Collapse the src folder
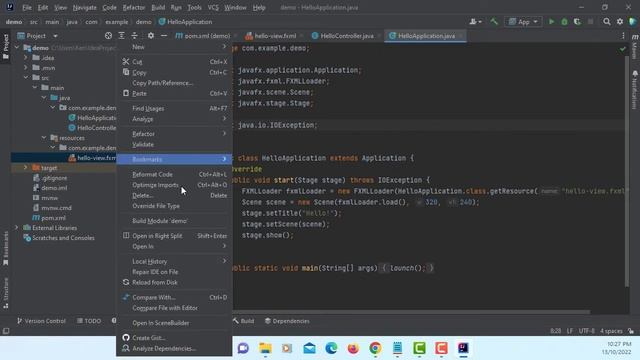The image size is (640, 360). [x=26, y=78]
